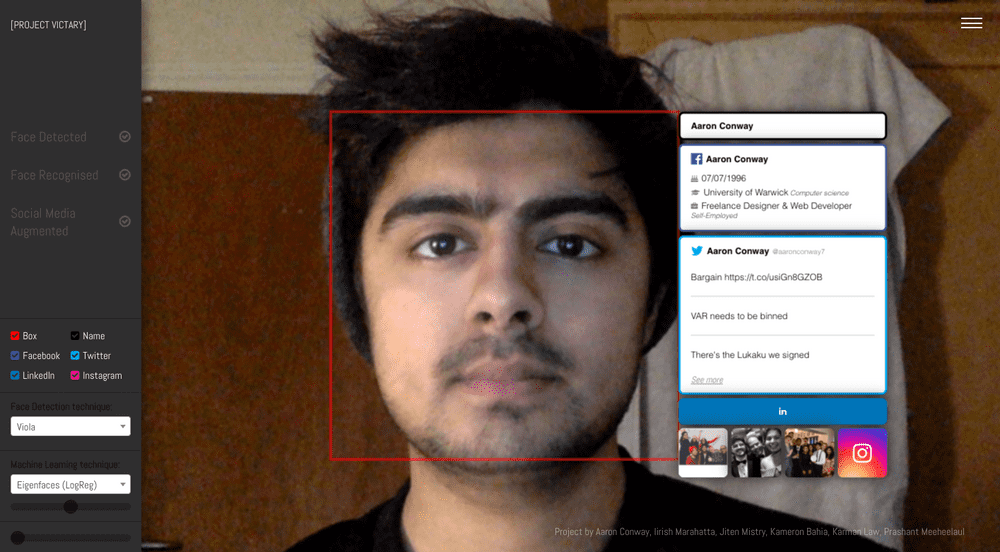The height and width of the screenshot is (552, 1000).
Task: Click the Face Detected status label
Action: (x=48, y=137)
